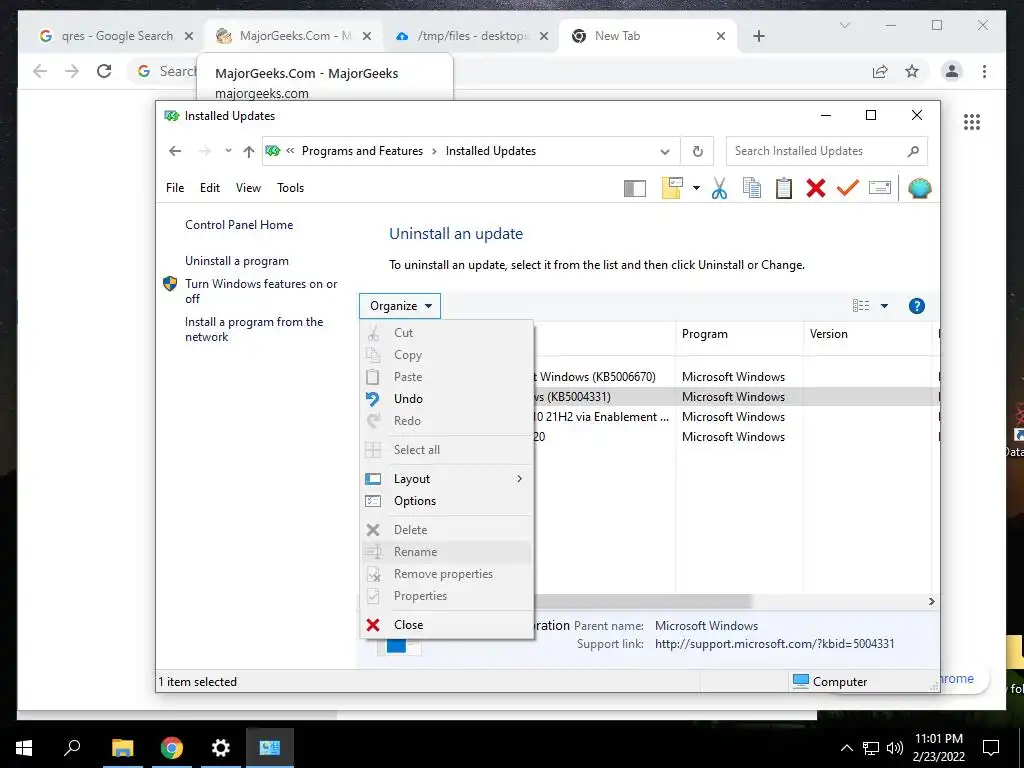The image size is (1024, 768).
Task: Choose Close in Organize menu
Action: [x=447, y=625]
